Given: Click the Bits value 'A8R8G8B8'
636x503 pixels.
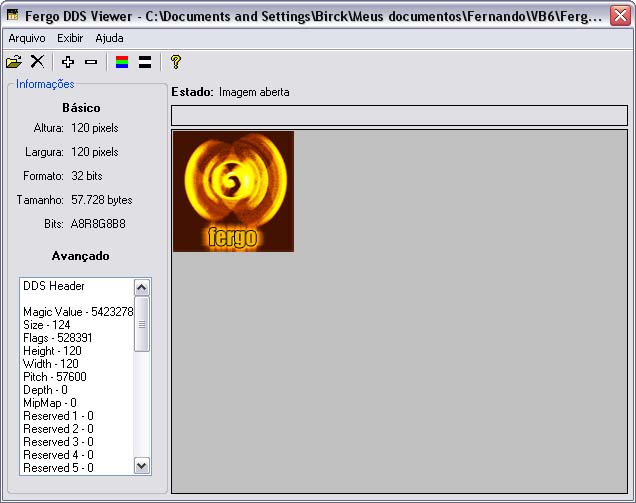Looking at the screenshot, I should tap(98, 224).
